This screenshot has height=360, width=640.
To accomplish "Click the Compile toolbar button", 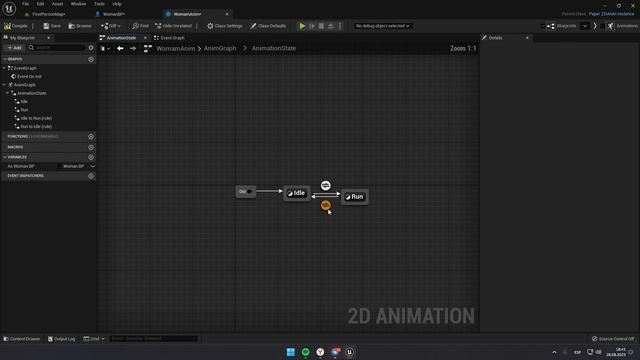I will click(x=16, y=26).
